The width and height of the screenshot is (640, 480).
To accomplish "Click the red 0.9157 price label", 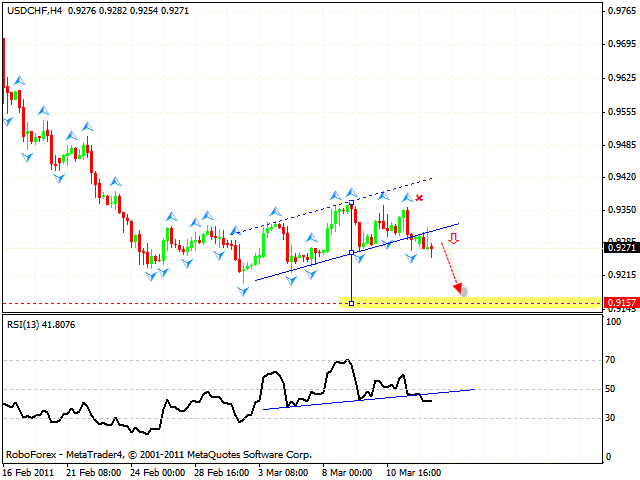I will [619, 302].
